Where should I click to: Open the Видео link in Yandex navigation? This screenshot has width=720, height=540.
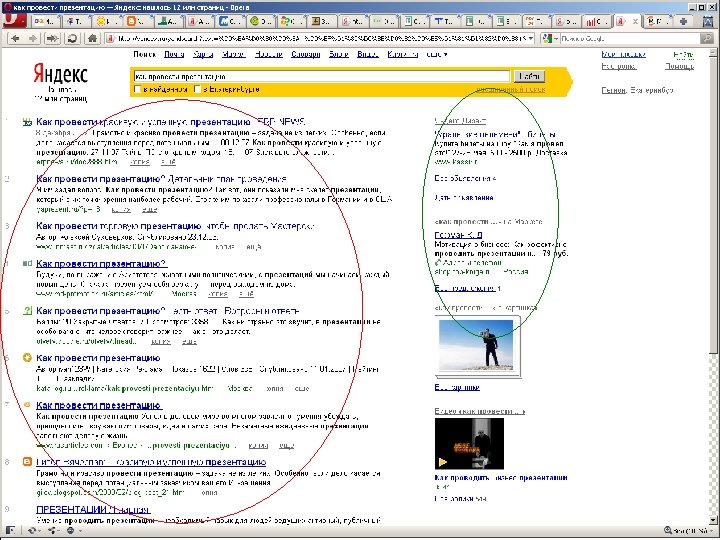click(x=368, y=54)
